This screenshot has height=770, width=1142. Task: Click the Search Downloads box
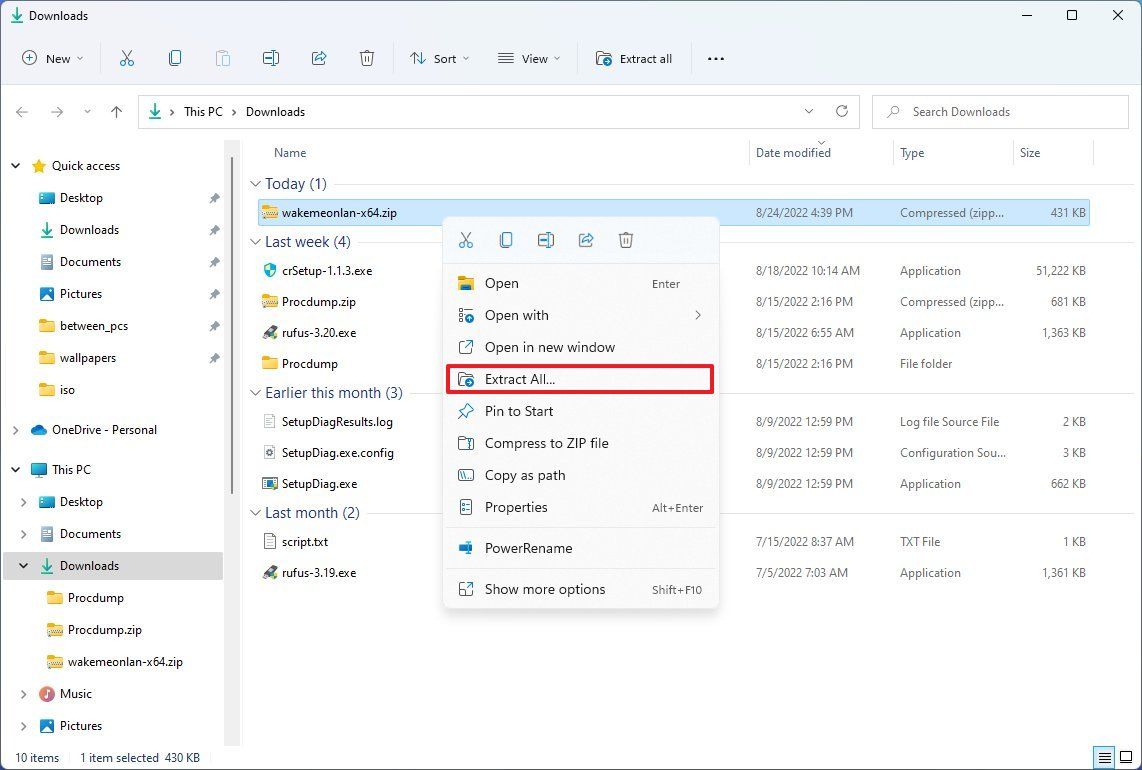1000,111
